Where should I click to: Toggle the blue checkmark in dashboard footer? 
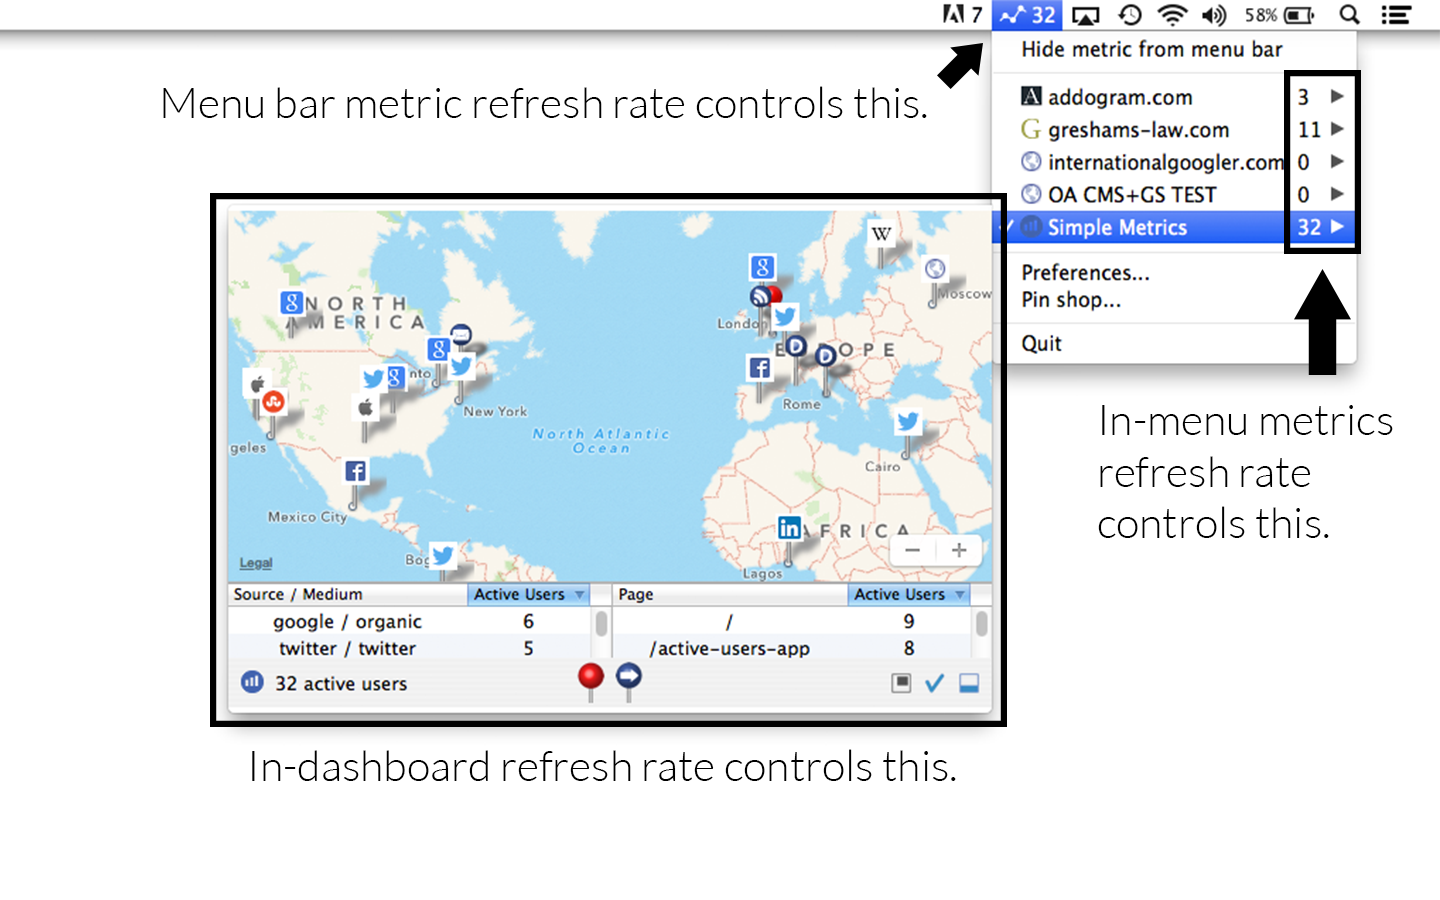tap(934, 683)
